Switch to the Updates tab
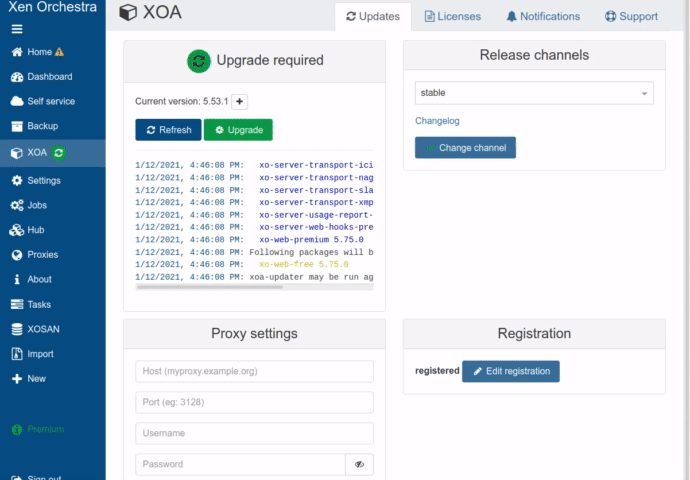690x480 pixels. pos(373,17)
